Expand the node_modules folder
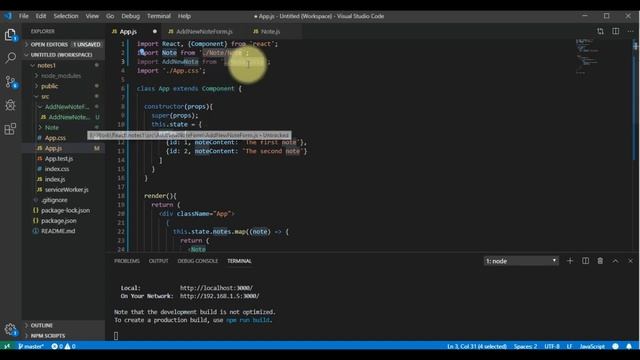The height and width of the screenshot is (360, 640). (64, 76)
